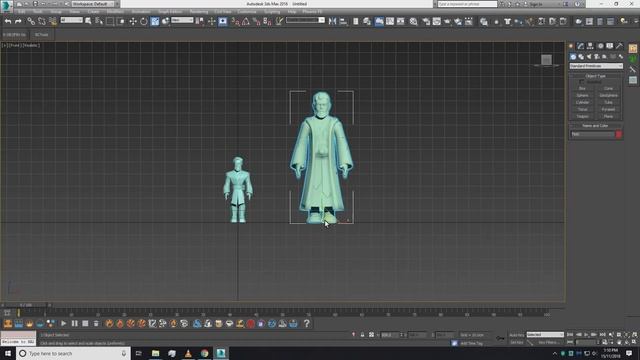Click the Use Pivot Point Center icon
640x360 pixels.
click(x=200, y=21)
